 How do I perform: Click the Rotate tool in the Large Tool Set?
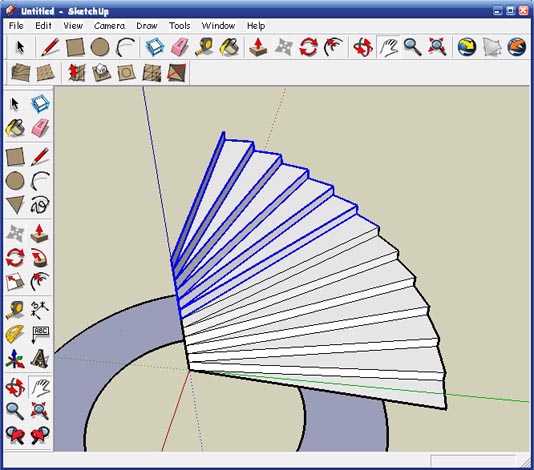point(15,257)
